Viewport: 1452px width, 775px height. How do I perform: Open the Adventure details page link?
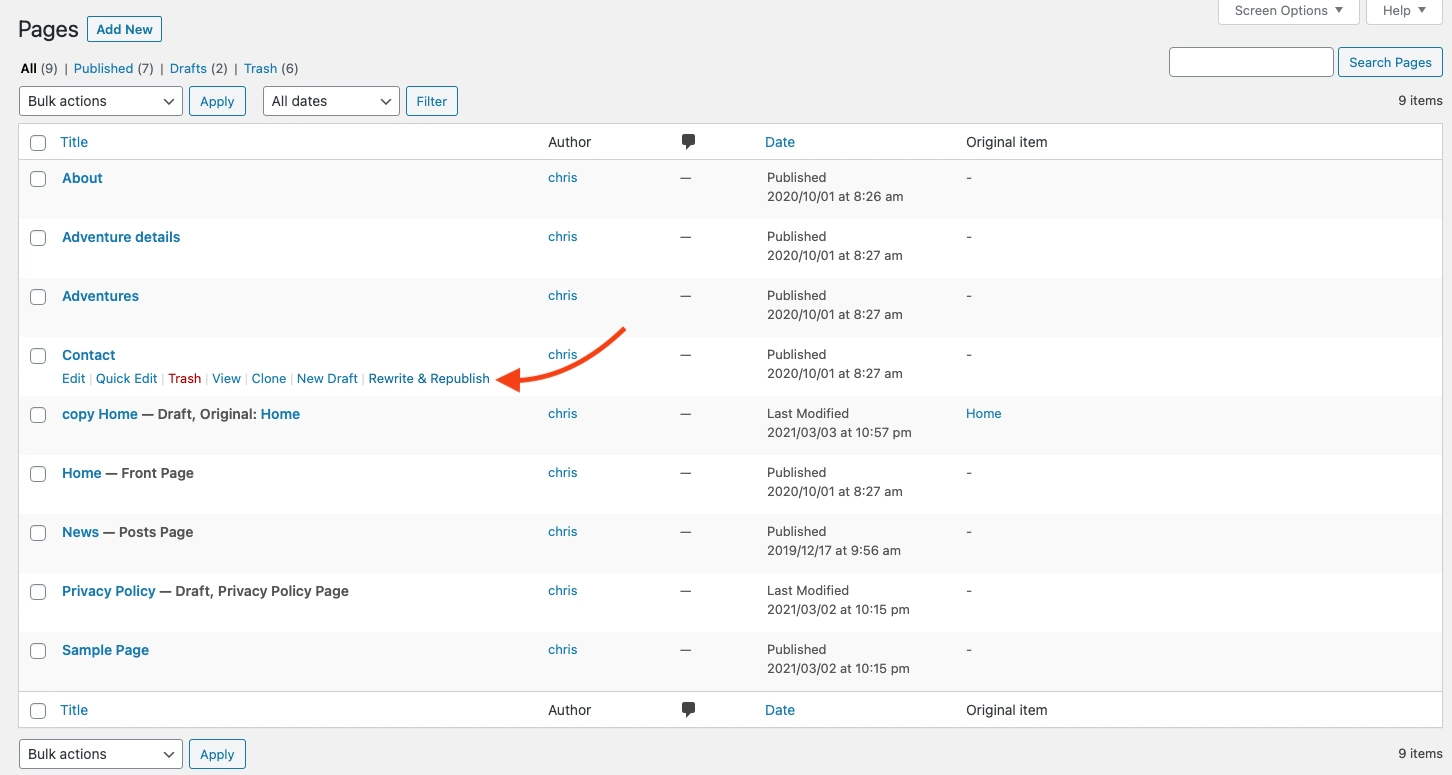click(x=121, y=237)
